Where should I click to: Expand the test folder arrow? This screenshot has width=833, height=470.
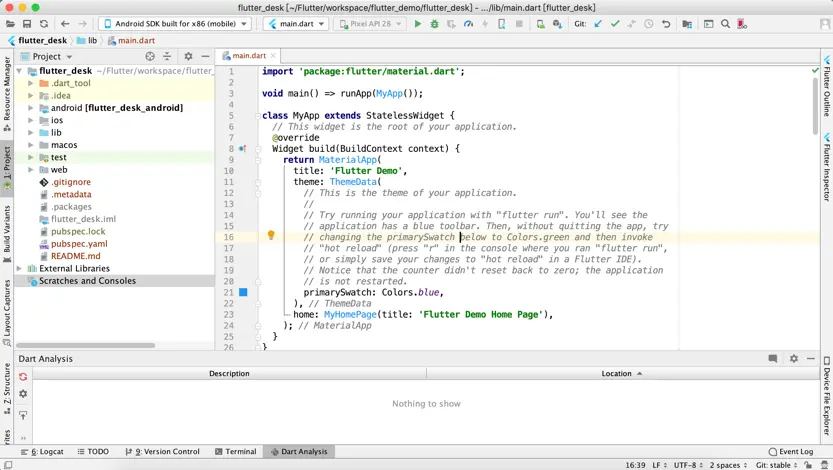tap(31, 157)
